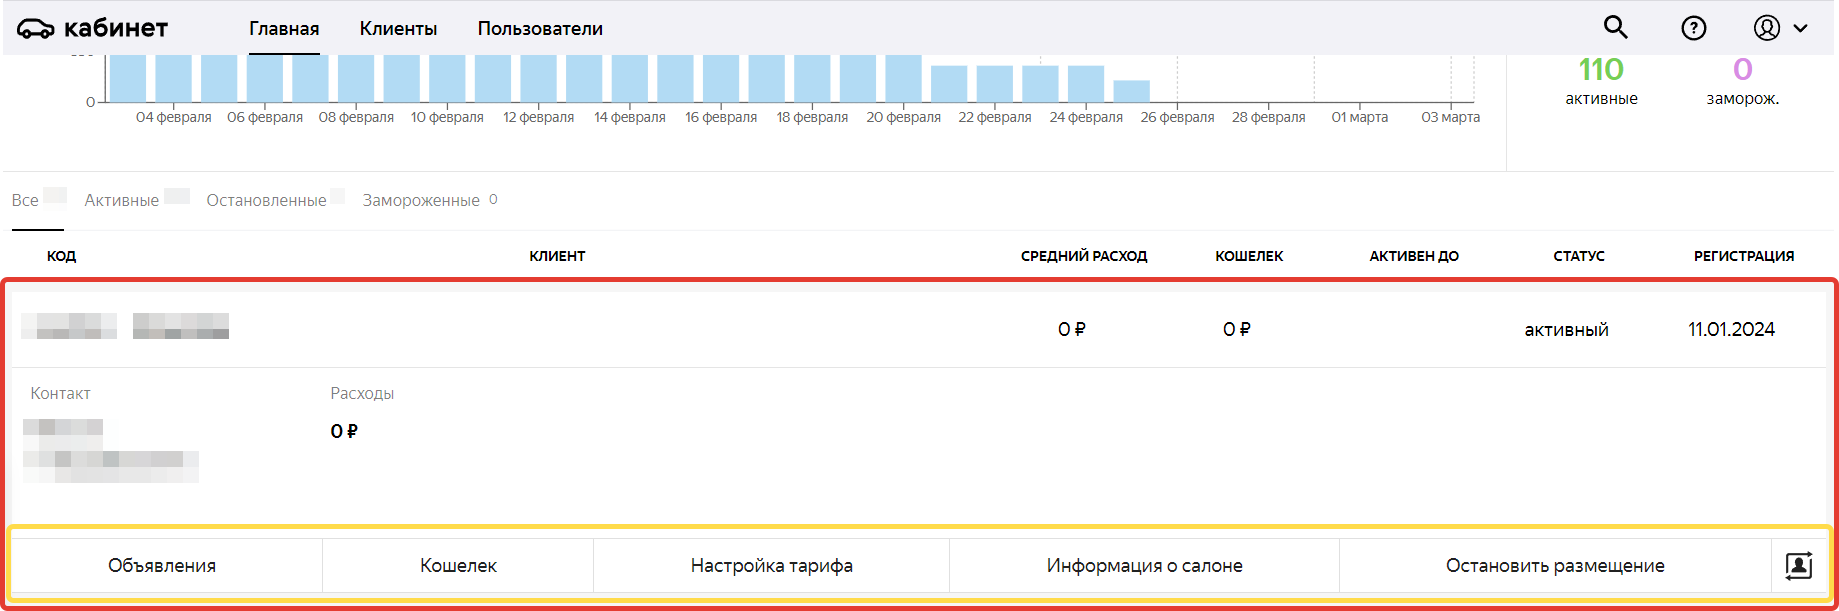Go to the Клиенты menu item
Screen dimensions: 1839x611
pos(398,29)
